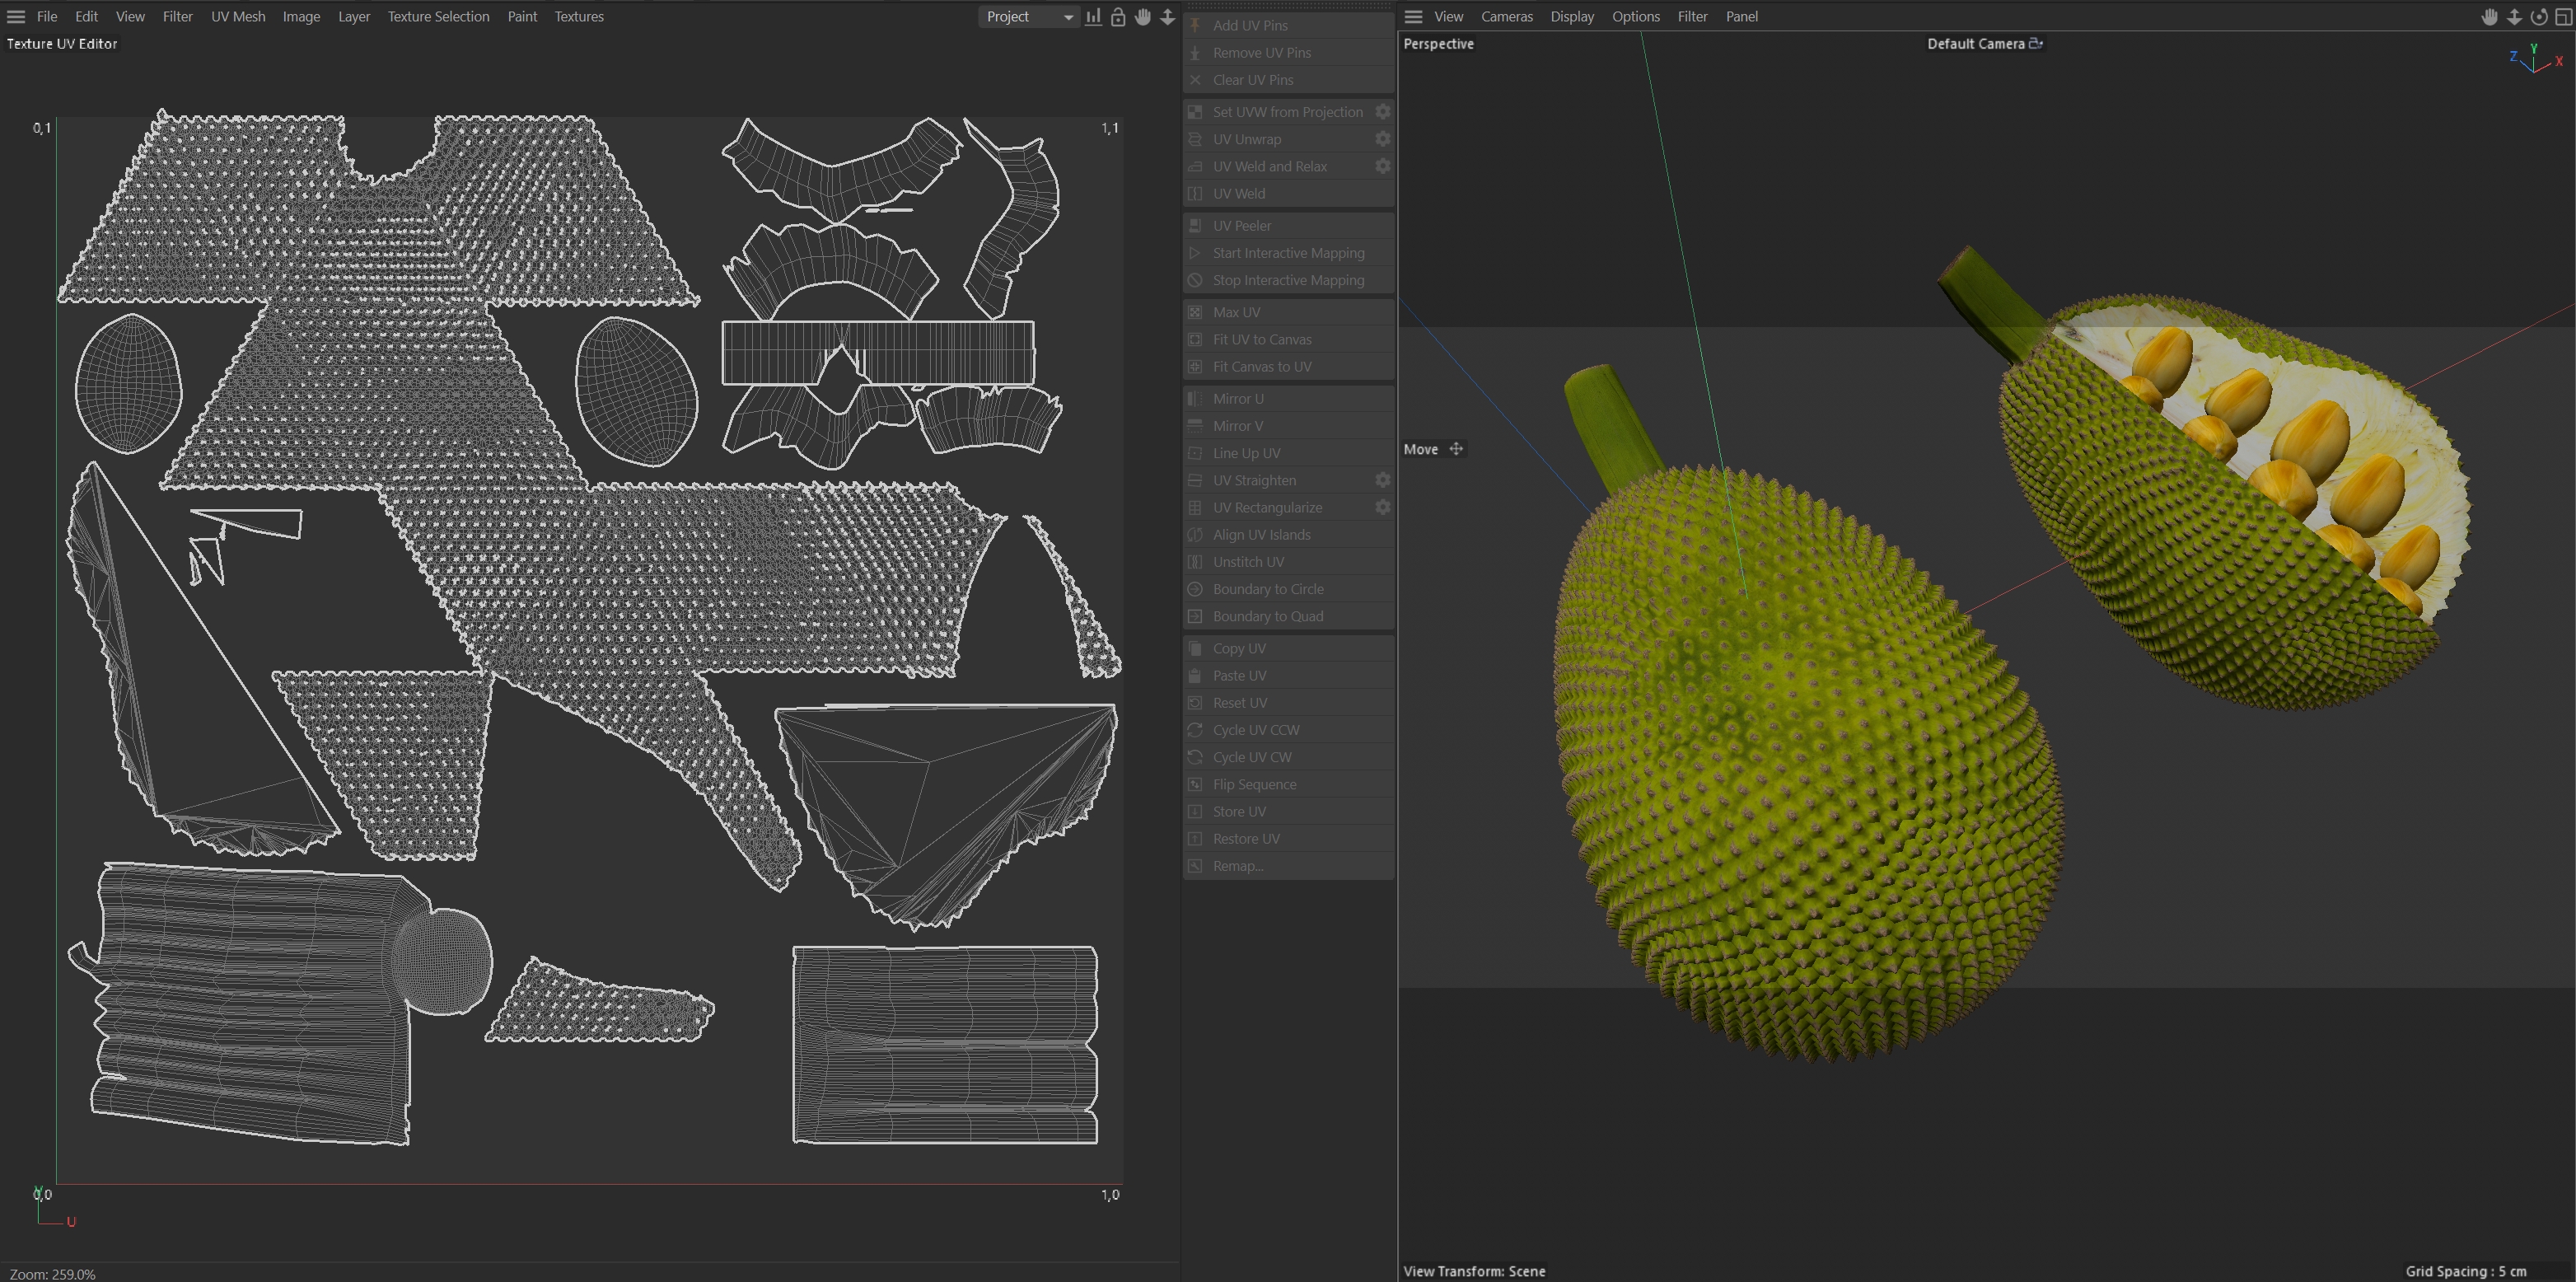Click Set UVW from Projection gear icon

coord(1382,112)
